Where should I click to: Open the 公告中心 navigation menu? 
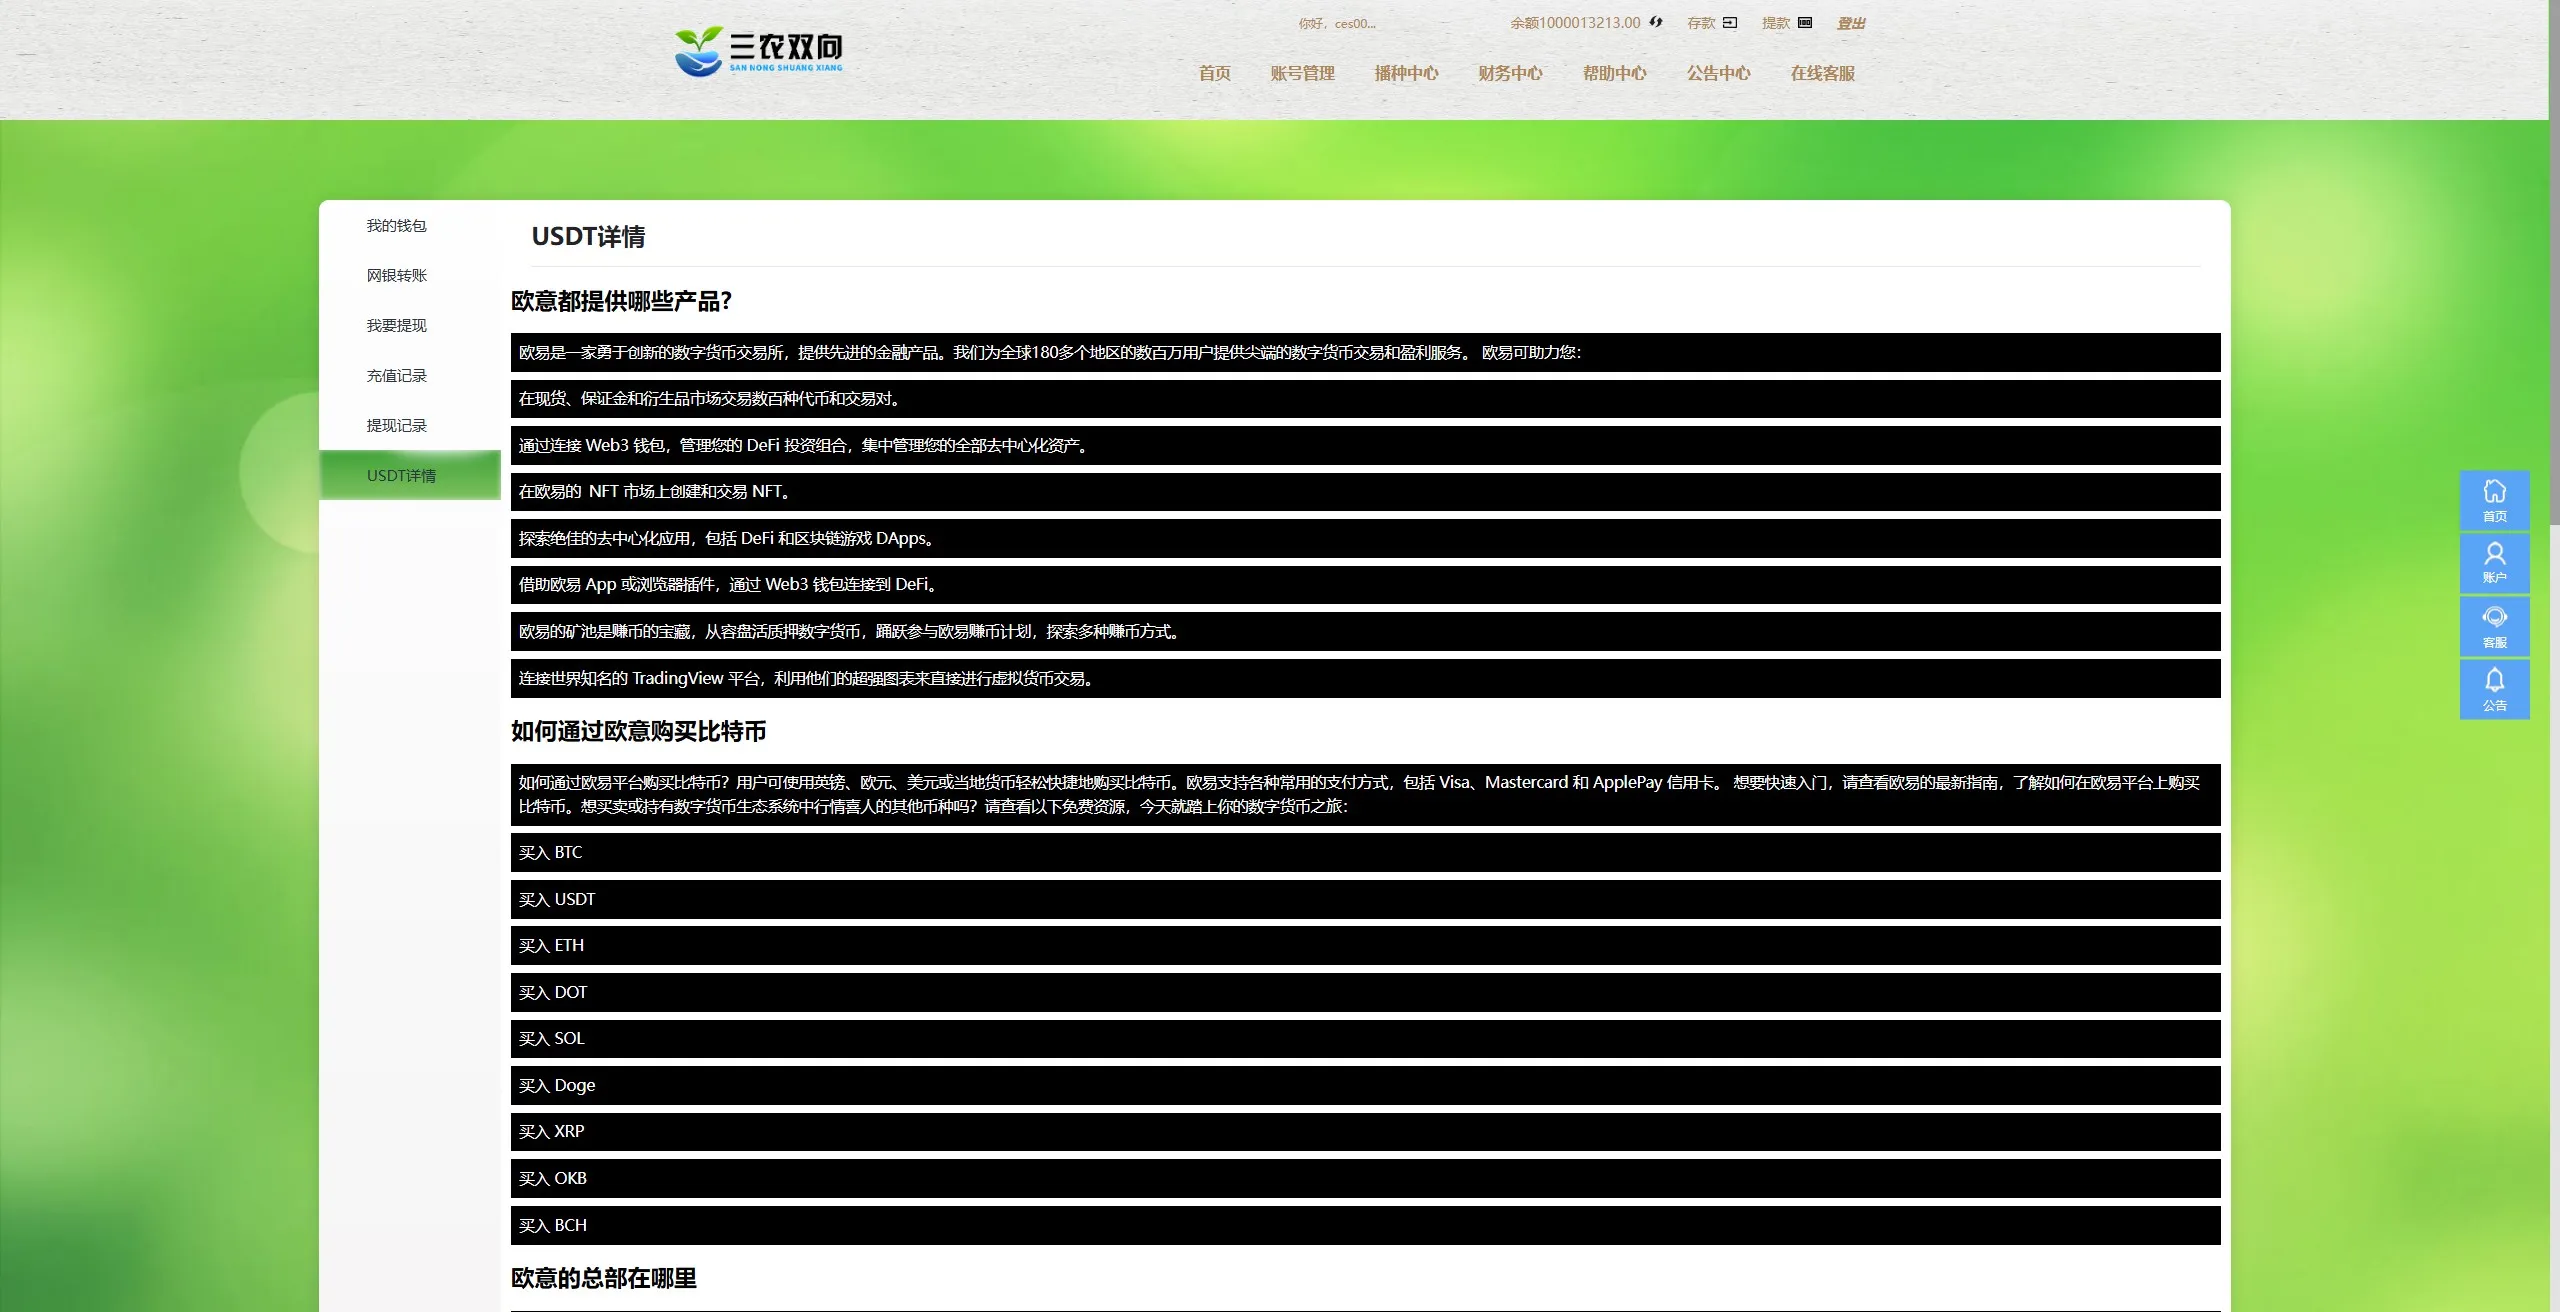(x=1718, y=73)
